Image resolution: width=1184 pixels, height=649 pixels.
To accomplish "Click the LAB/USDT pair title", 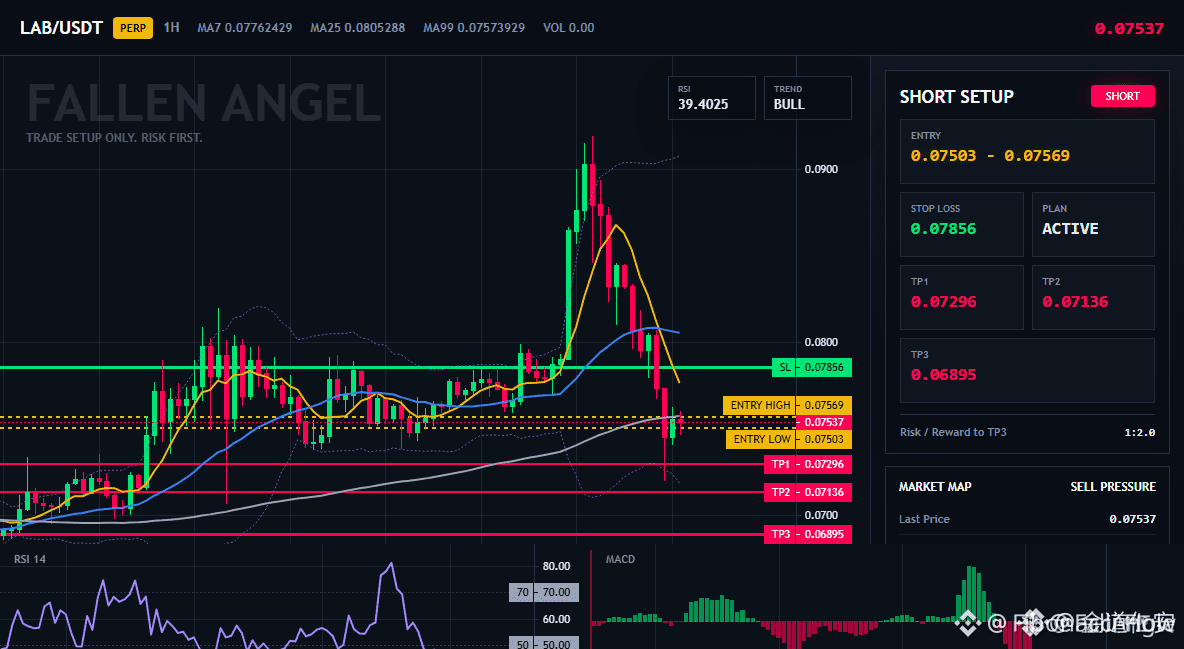I will click(61, 28).
